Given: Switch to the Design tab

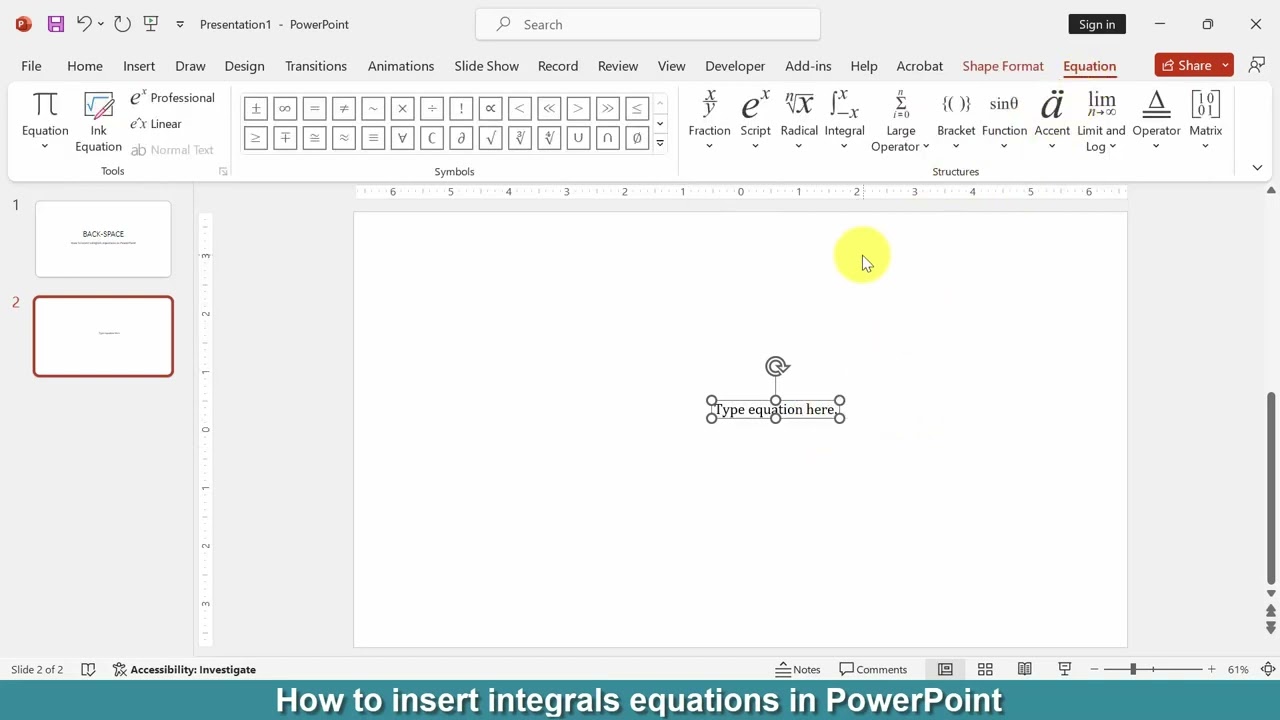Looking at the screenshot, I should [x=244, y=66].
